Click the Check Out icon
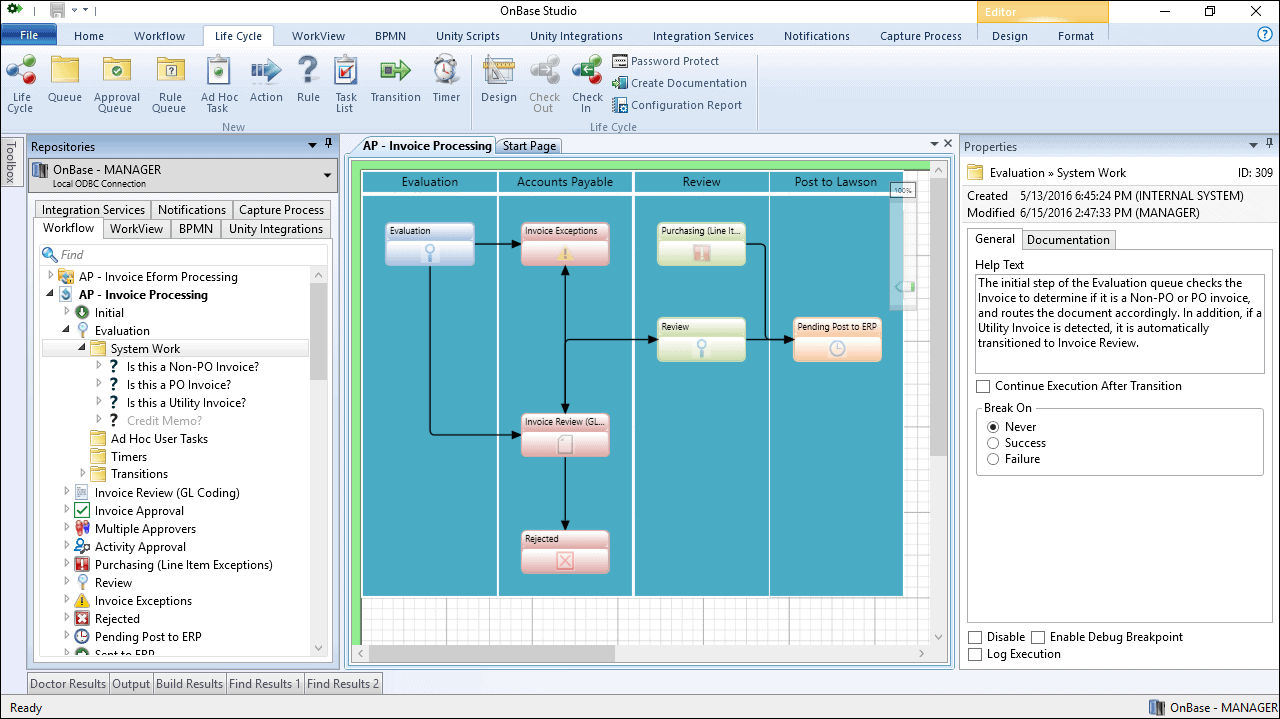Viewport: 1280px width, 719px height. point(544,84)
